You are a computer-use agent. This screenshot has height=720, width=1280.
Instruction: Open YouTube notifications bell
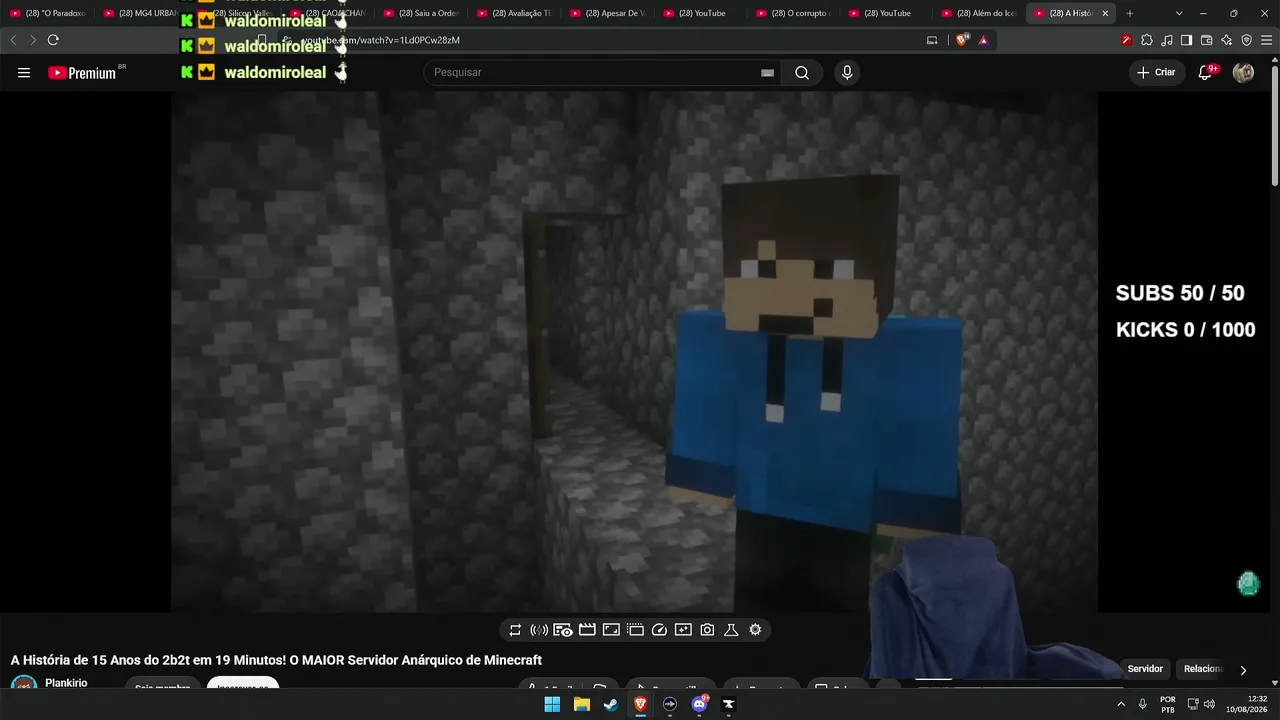tap(1205, 72)
